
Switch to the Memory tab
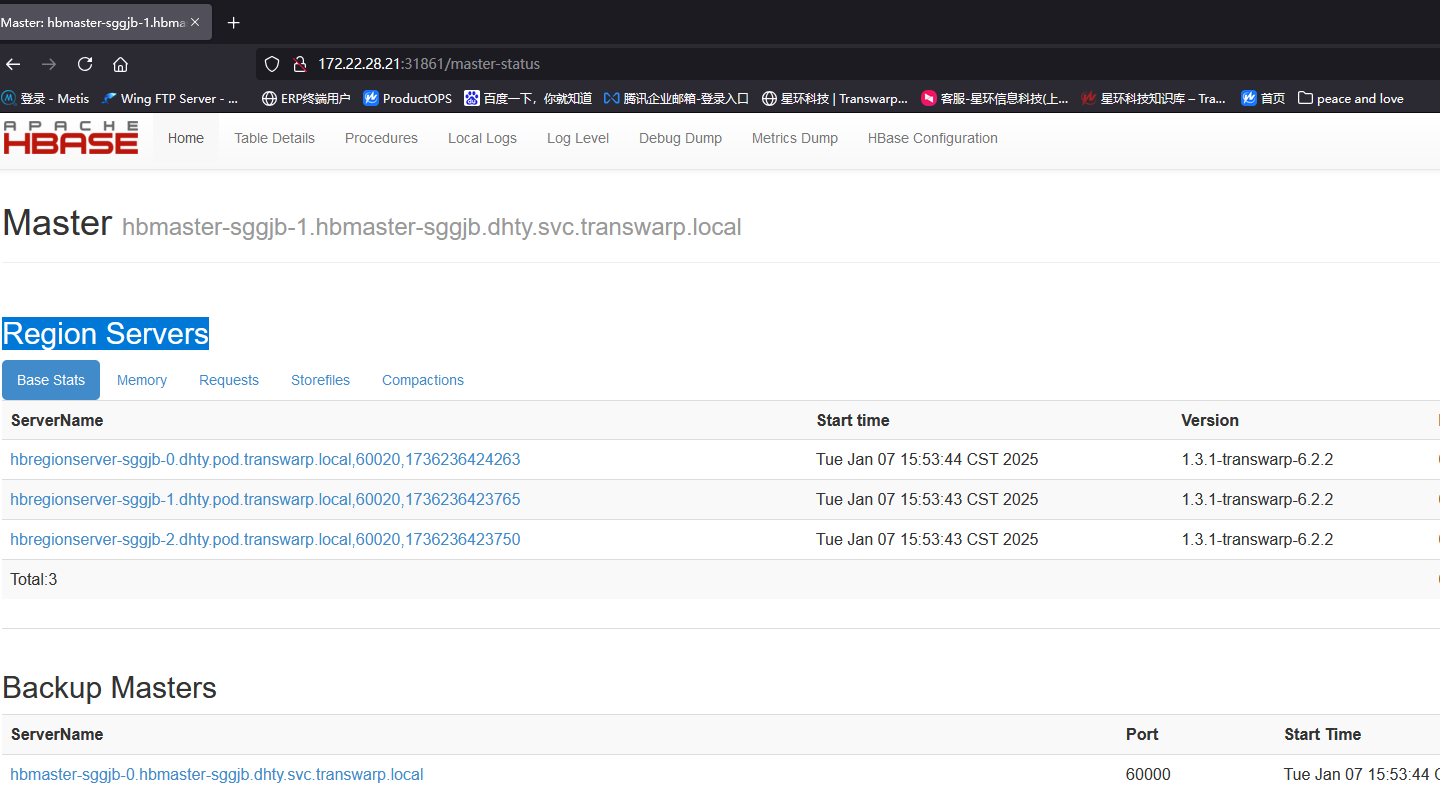pyautogui.click(x=141, y=380)
